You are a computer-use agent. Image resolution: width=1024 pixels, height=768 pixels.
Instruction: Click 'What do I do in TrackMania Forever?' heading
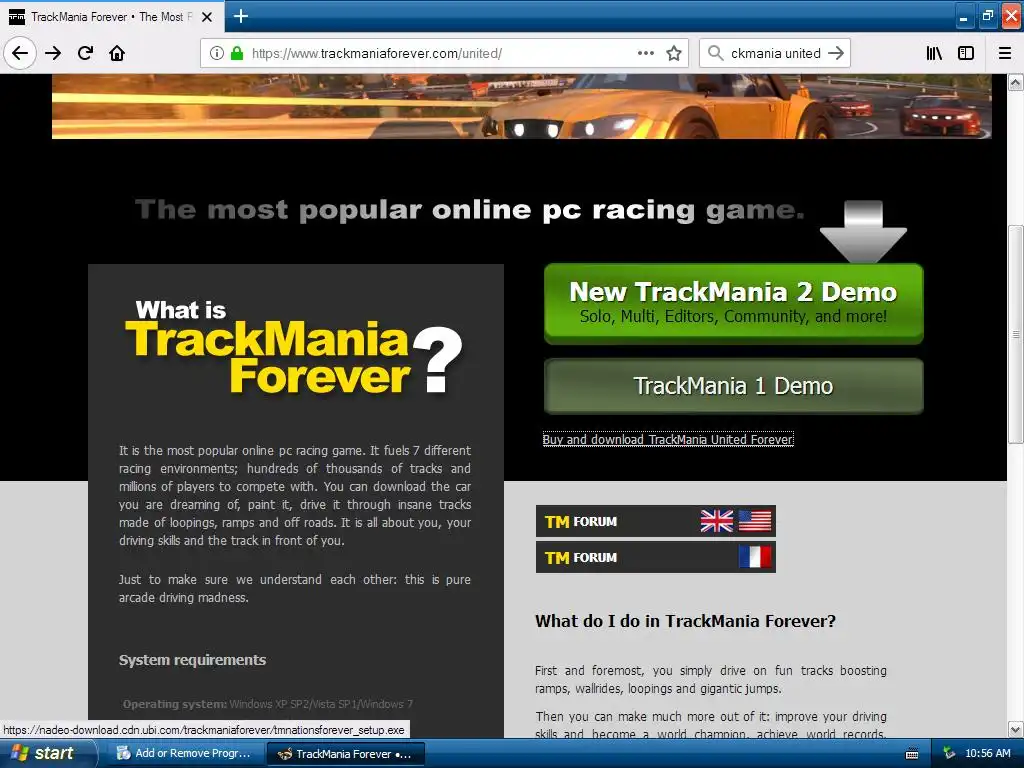pyautogui.click(x=685, y=621)
